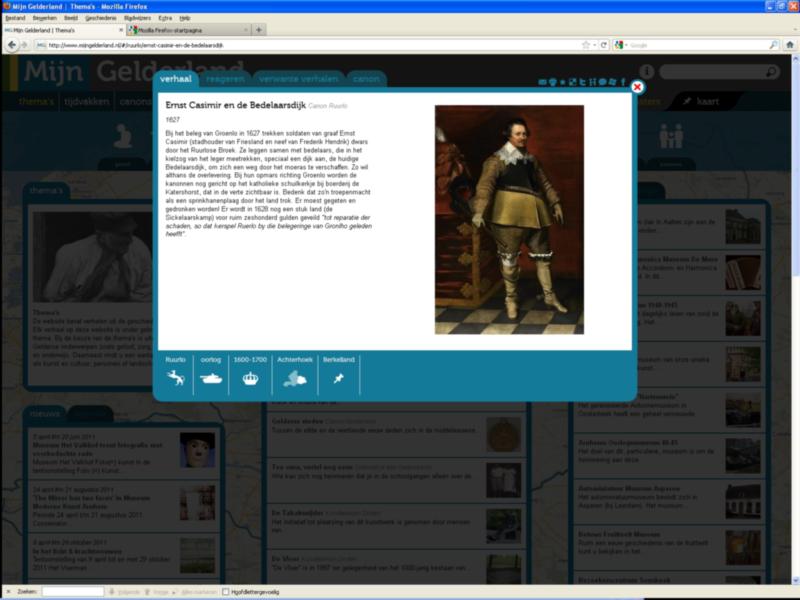Click the 1600-1700 crown period icon
Viewport: 800px width, 600px height.
point(250,379)
